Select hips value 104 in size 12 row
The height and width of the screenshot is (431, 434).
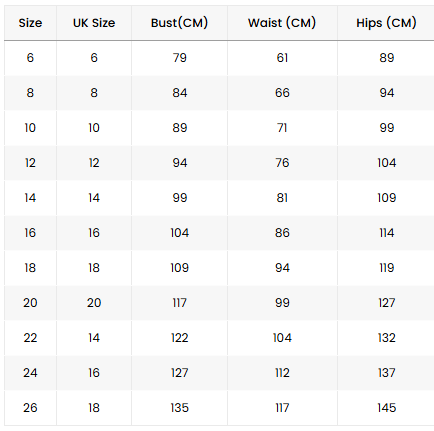(x=387, y=163)
